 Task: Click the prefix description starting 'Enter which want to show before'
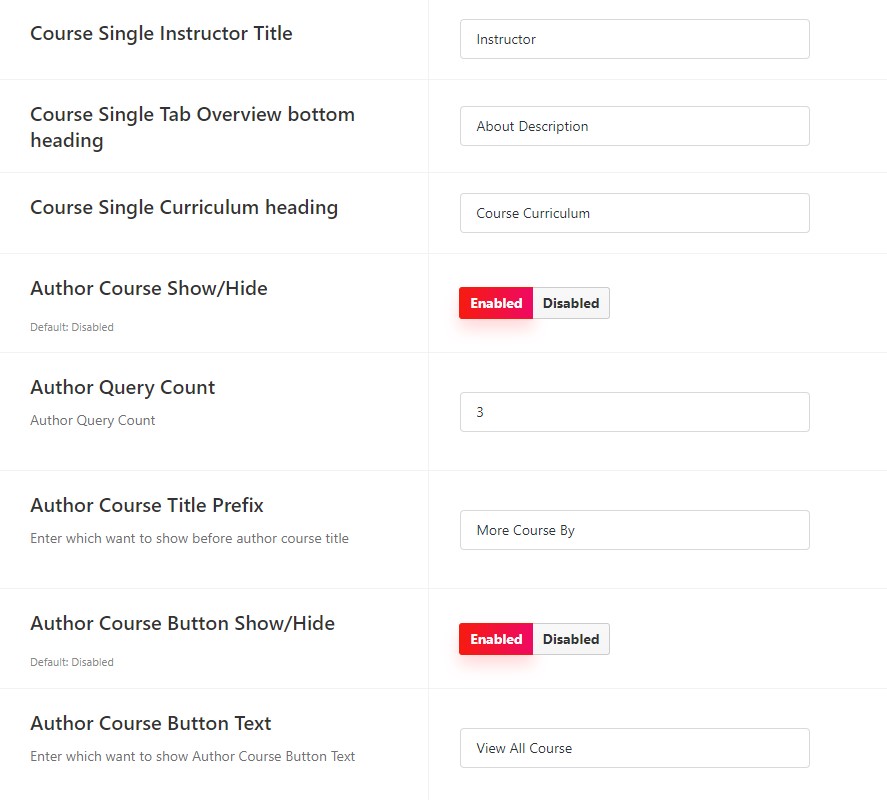tap(190, 538)
